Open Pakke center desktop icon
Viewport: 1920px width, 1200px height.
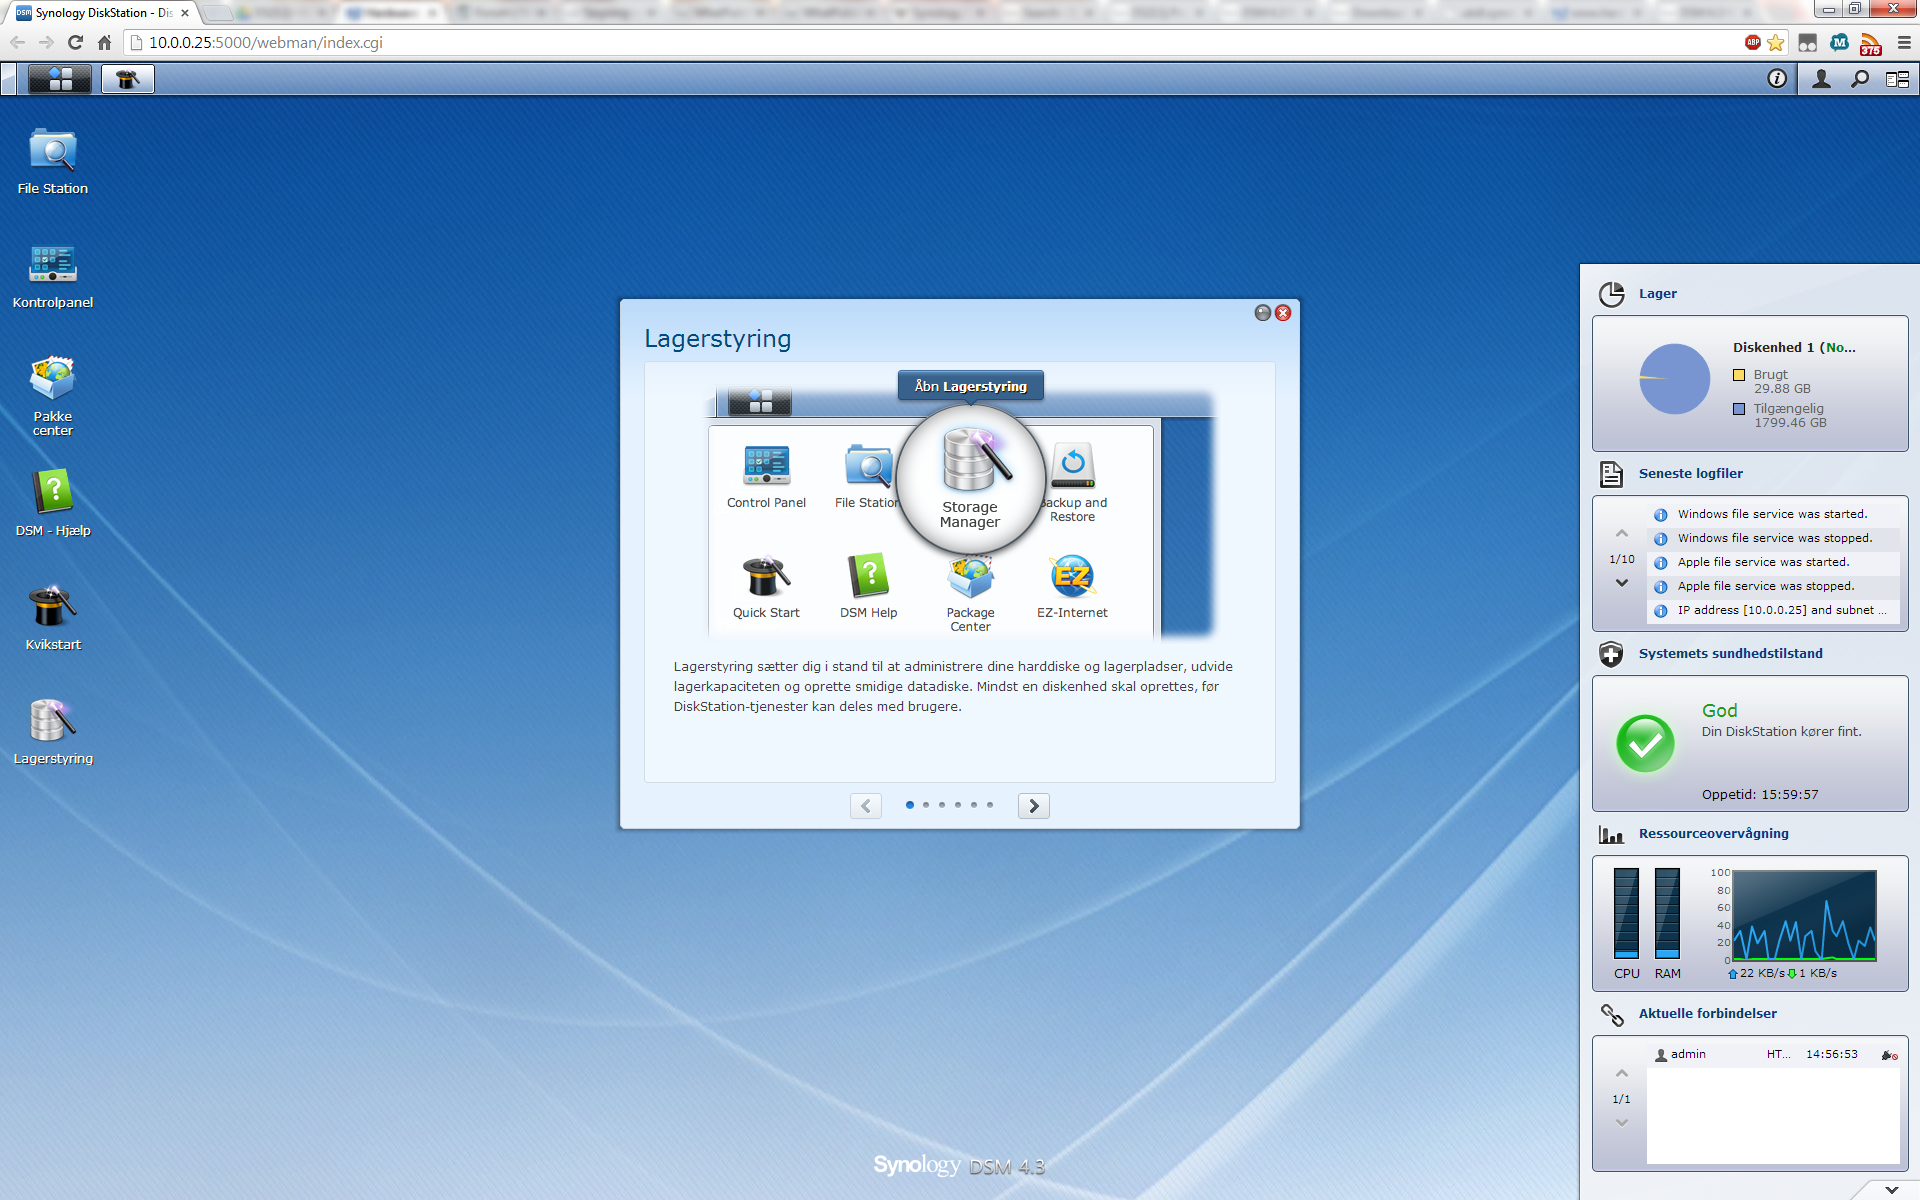[x=53, y=395]
